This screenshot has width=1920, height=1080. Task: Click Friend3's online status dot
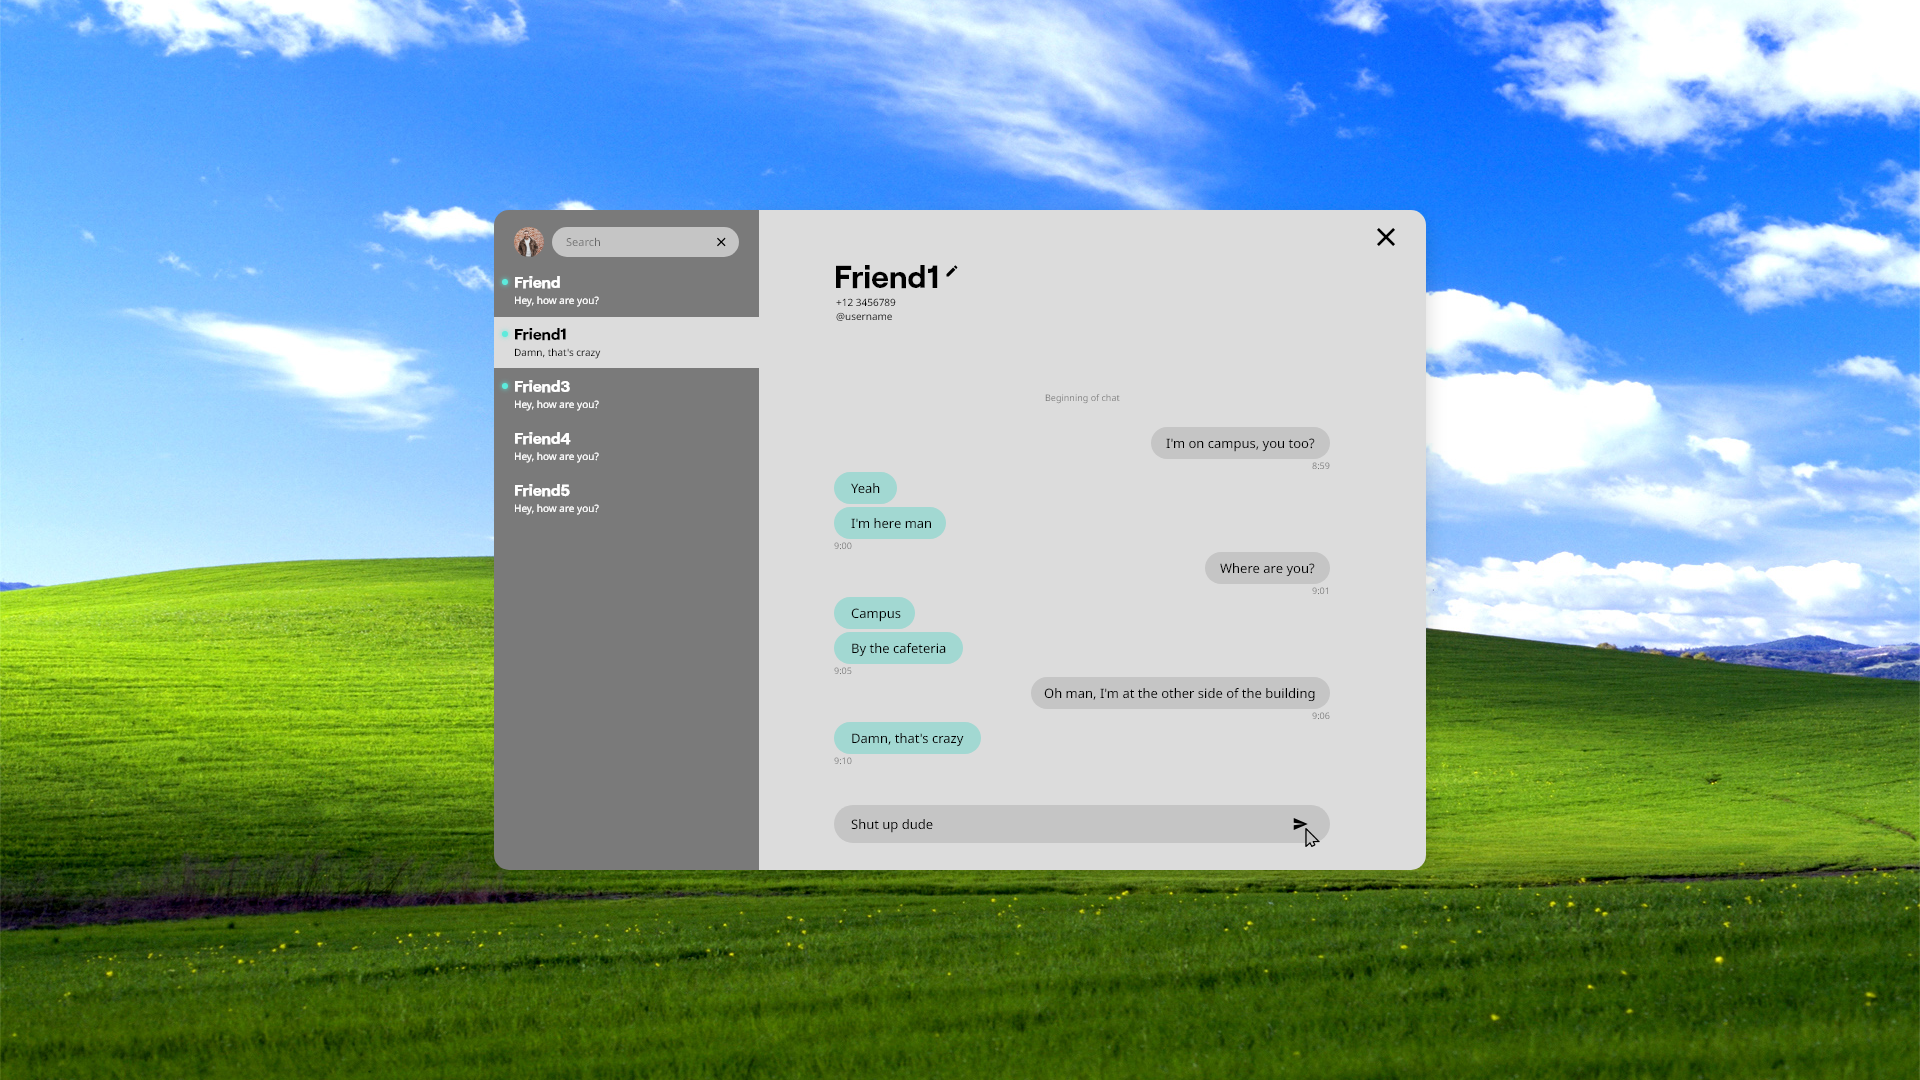click(505, 386)
